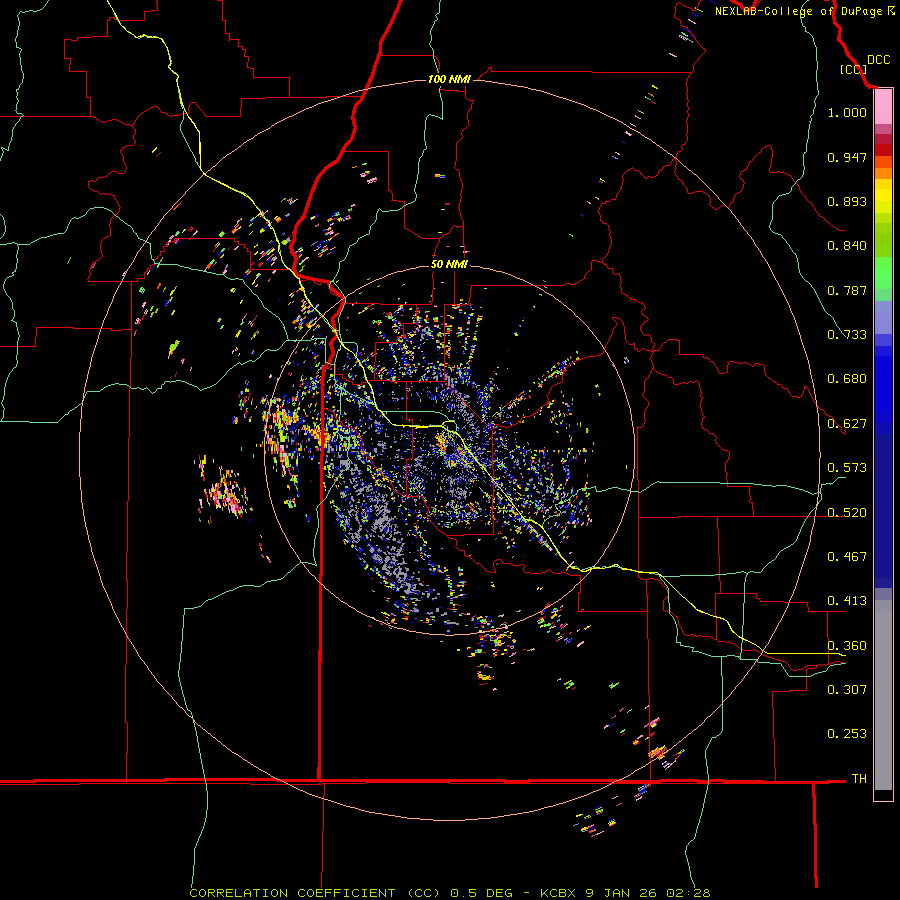Click the 0.787 scale value
900x900 pixels.
[847, 290]
